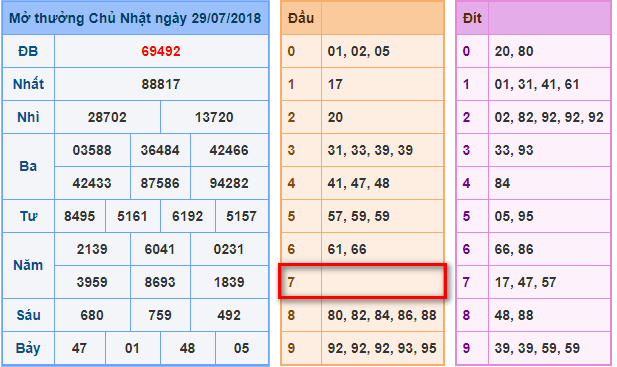This screenshot has width=617, height=367.
Task: Click sixth prize number 759
Action: 160,315
